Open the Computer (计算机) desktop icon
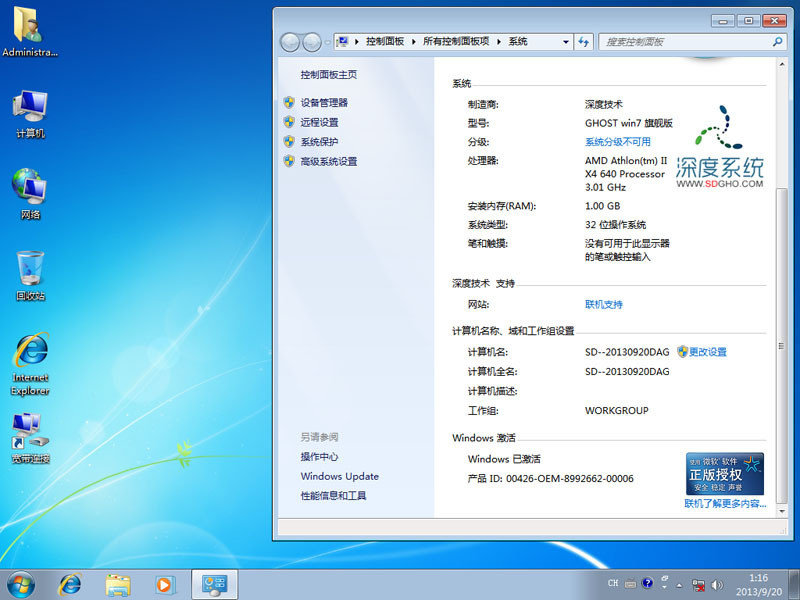Screen dimensions: 800x600 tap(30, 113)
